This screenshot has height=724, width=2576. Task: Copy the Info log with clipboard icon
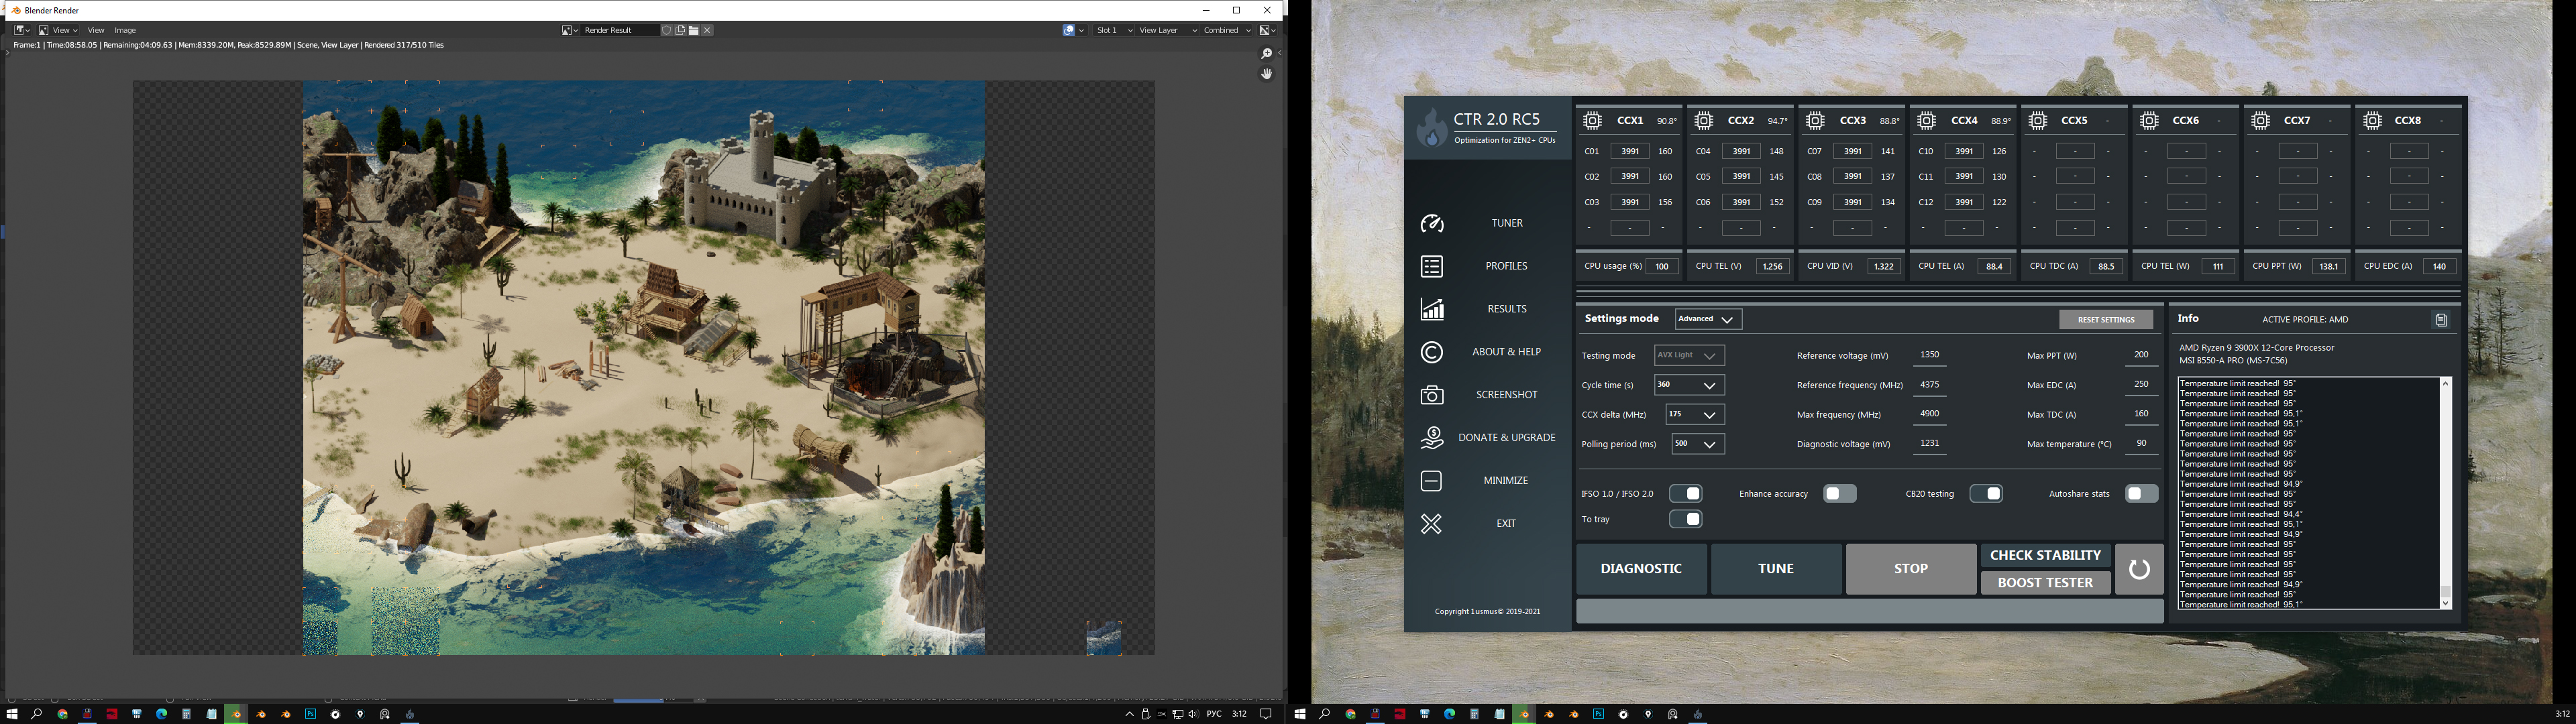(x=2441, y=320)
